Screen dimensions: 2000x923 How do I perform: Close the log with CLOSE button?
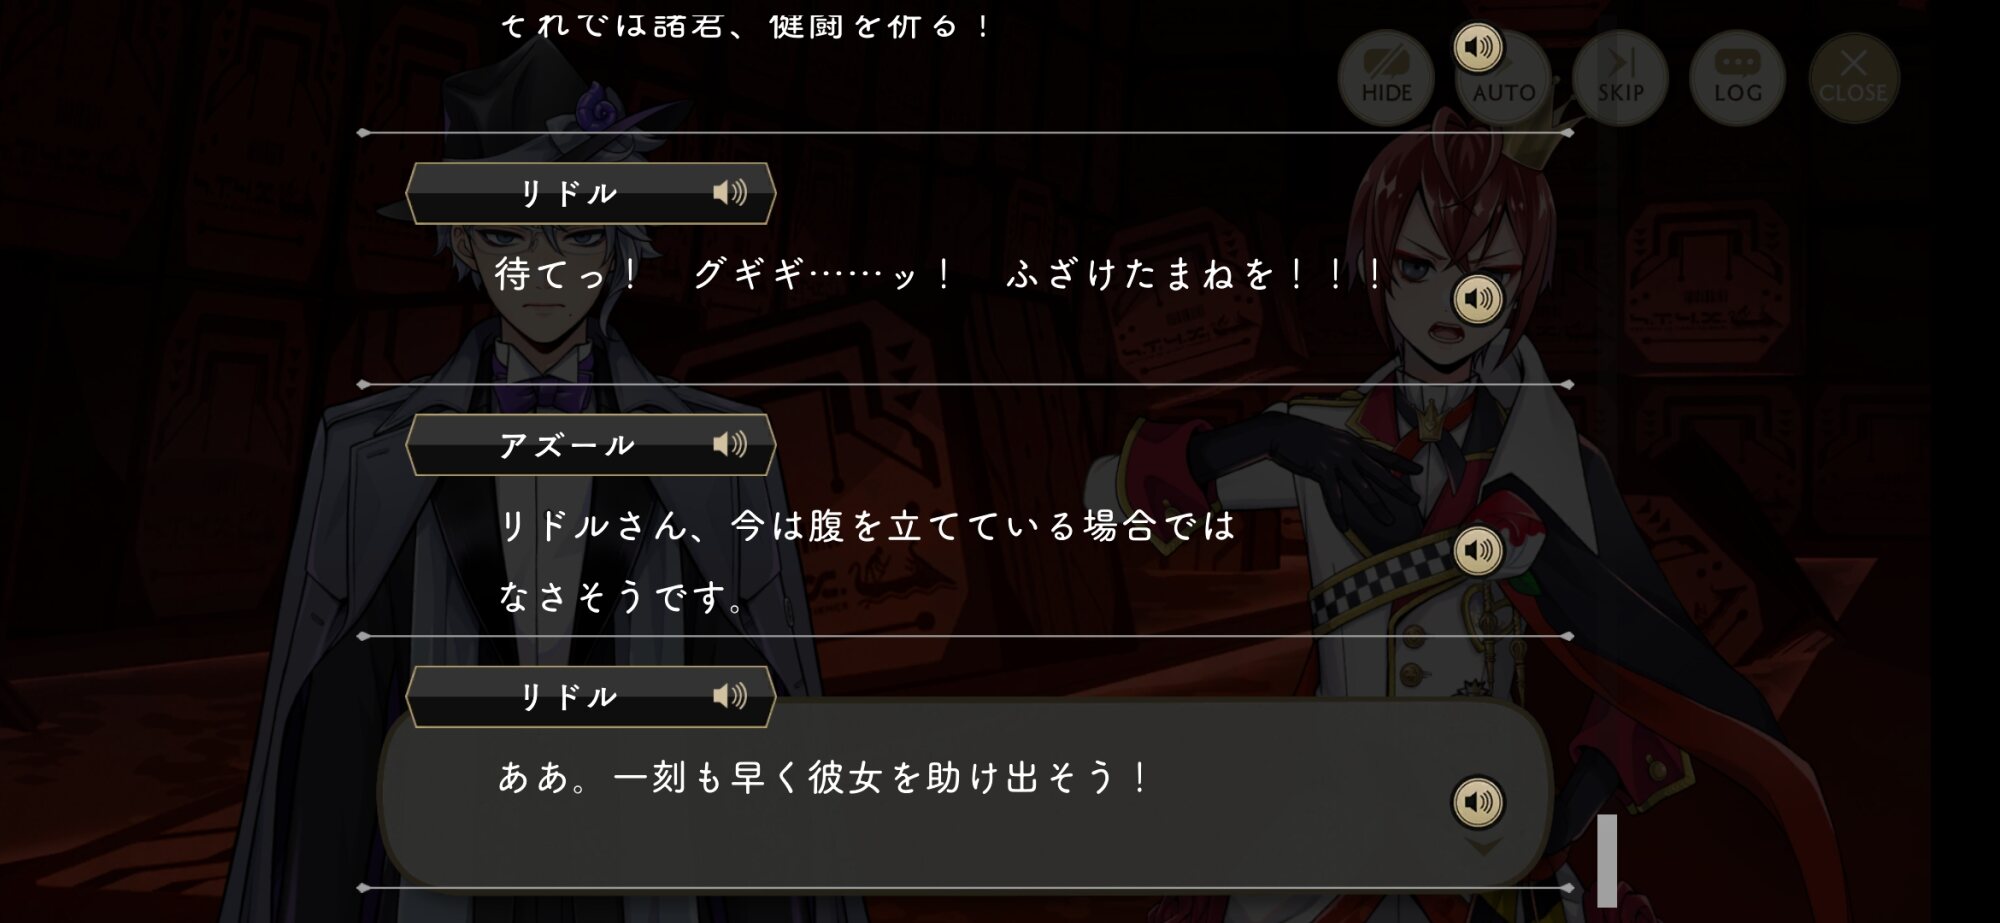1853,78
